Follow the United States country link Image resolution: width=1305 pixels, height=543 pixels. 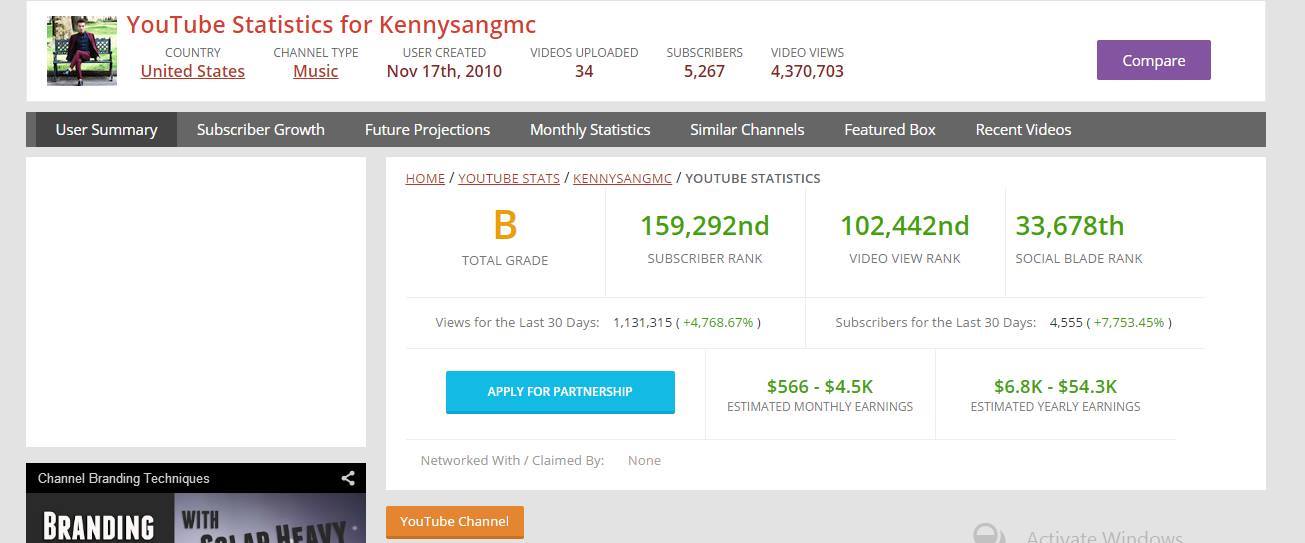click(x=193, y=71)
